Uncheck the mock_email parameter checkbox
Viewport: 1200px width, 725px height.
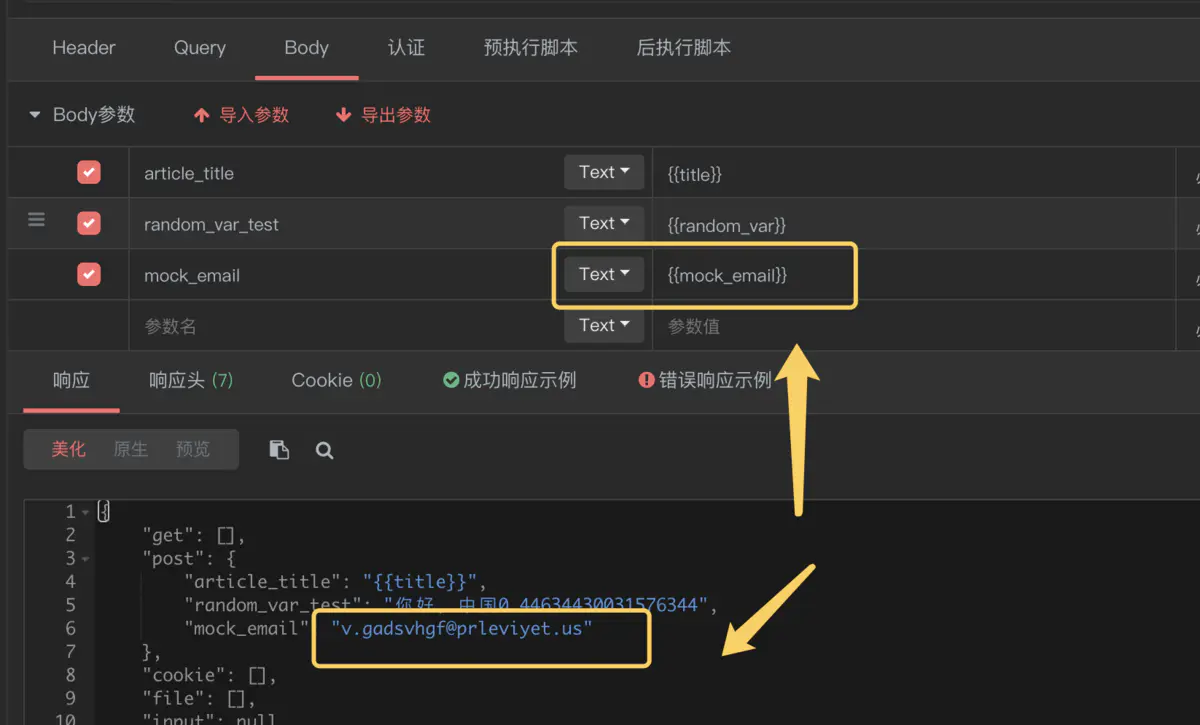pyautogui.click(x=89, y=274)
